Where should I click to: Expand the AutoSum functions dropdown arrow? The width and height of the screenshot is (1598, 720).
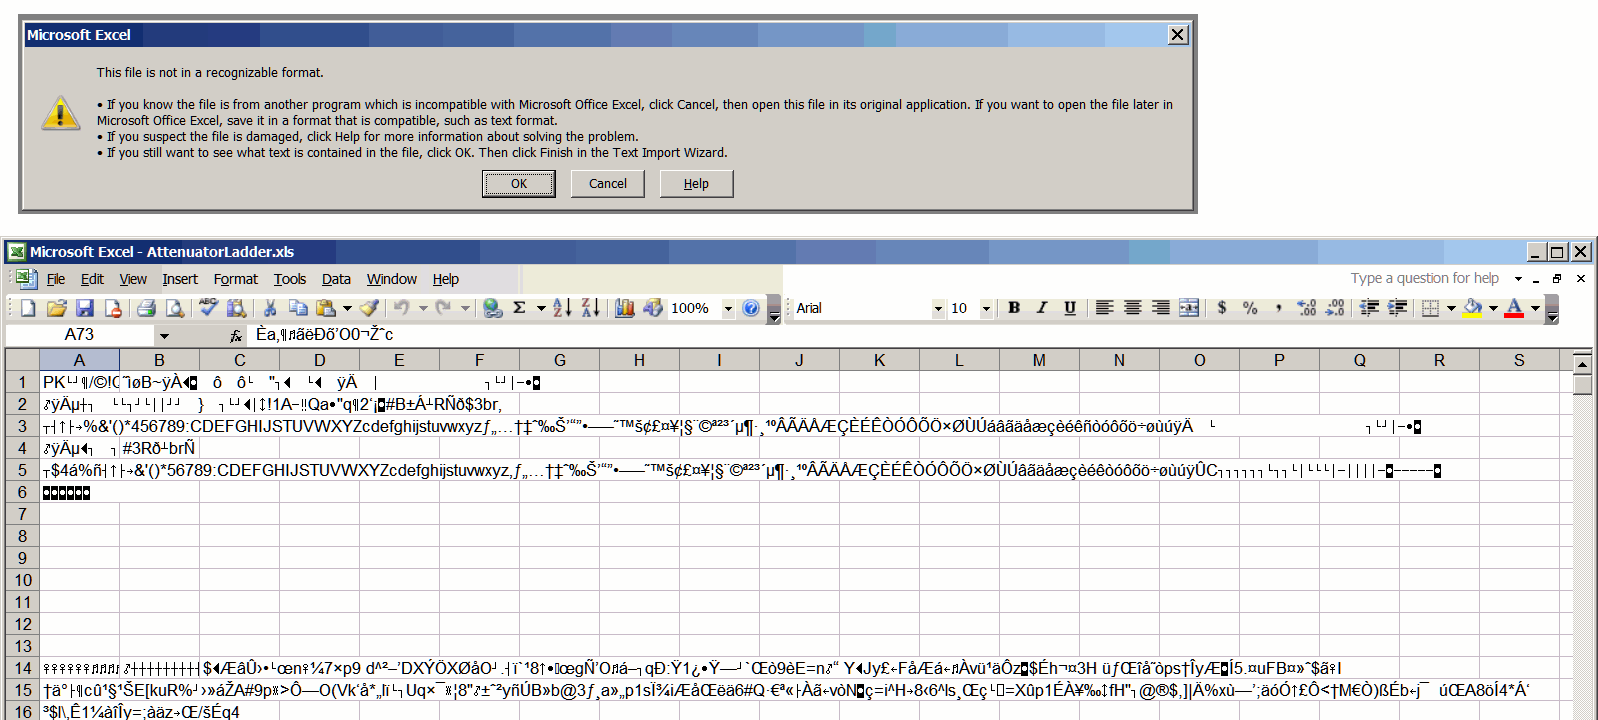[x=541, y=308]
